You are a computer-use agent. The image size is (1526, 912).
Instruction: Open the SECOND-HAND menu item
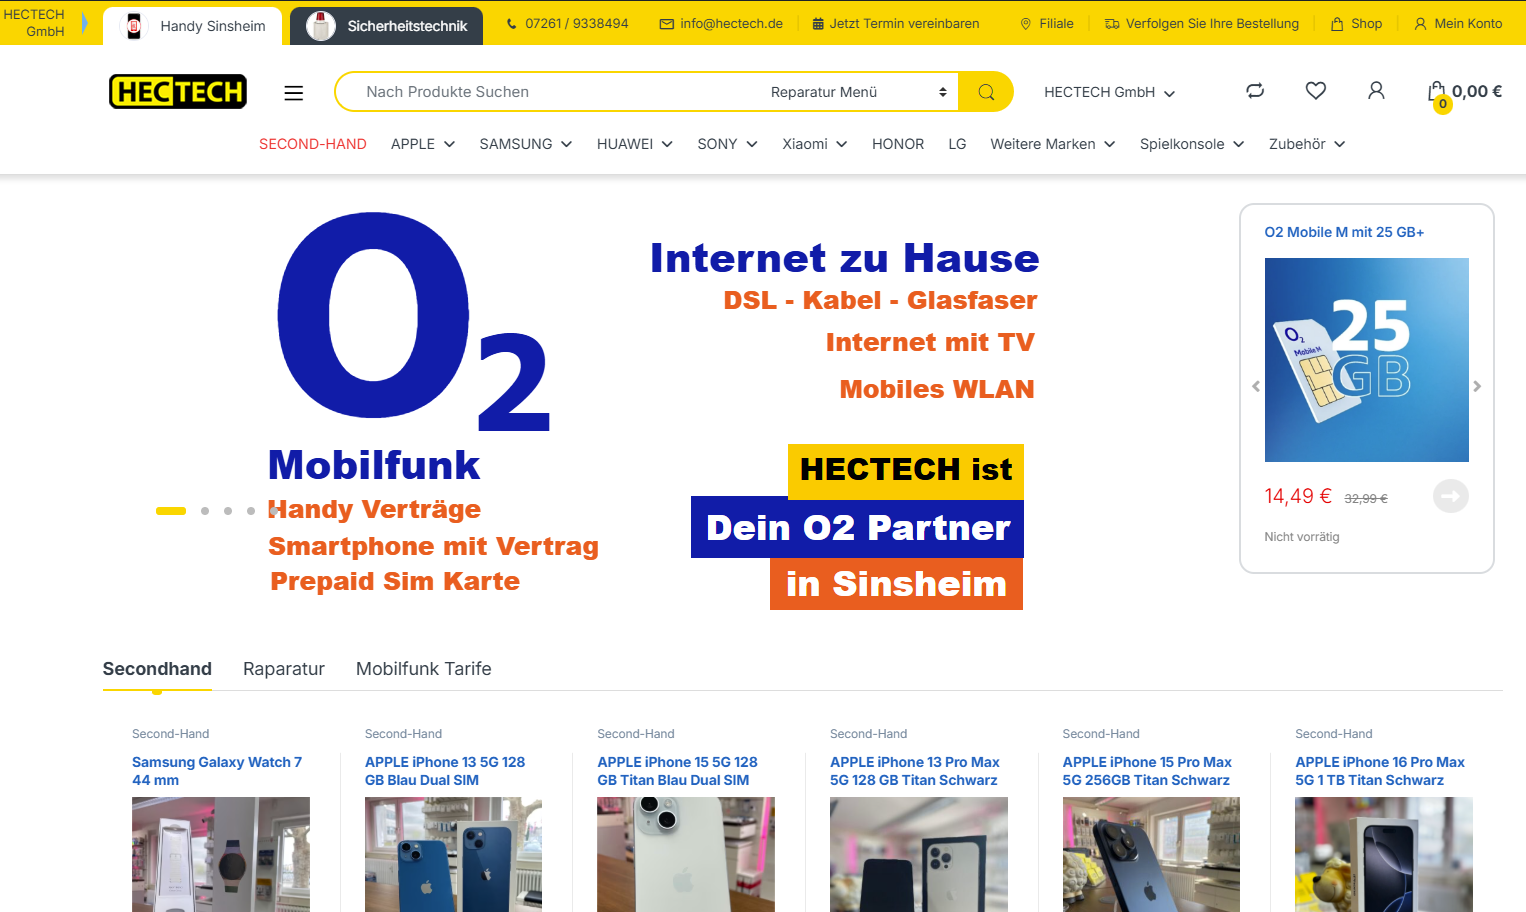[313, 144]
